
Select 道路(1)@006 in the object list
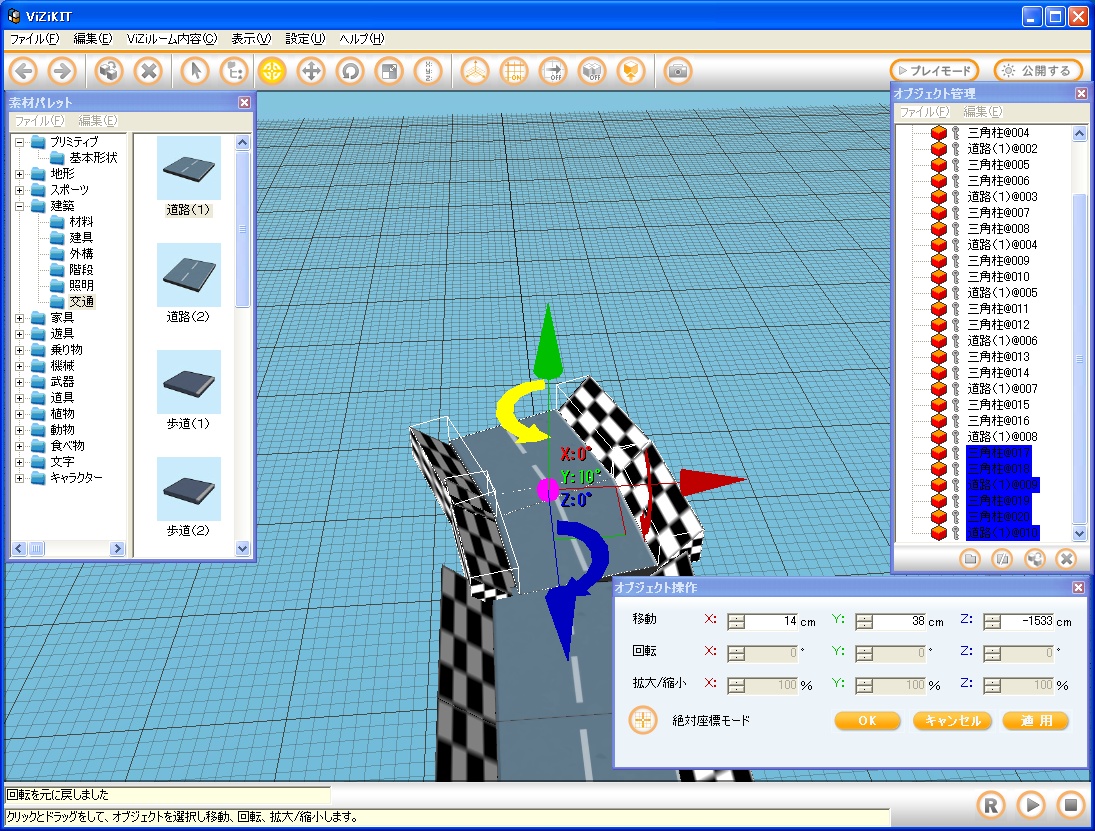1002,341
